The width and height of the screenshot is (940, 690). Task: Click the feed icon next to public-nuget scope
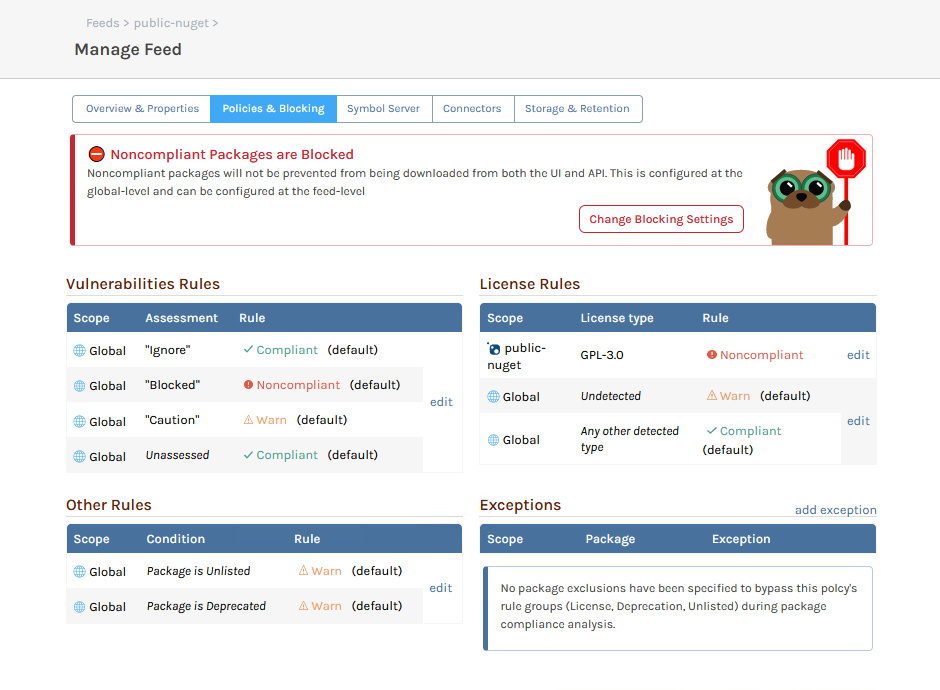tap(494, 349)
